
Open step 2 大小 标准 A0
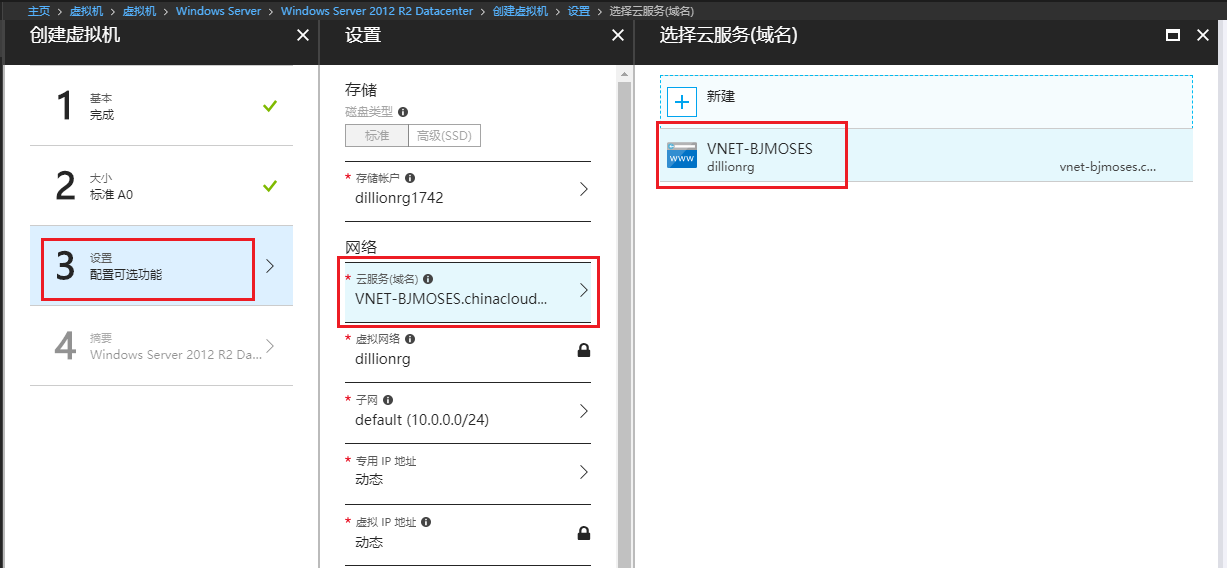tap(160, 186)
